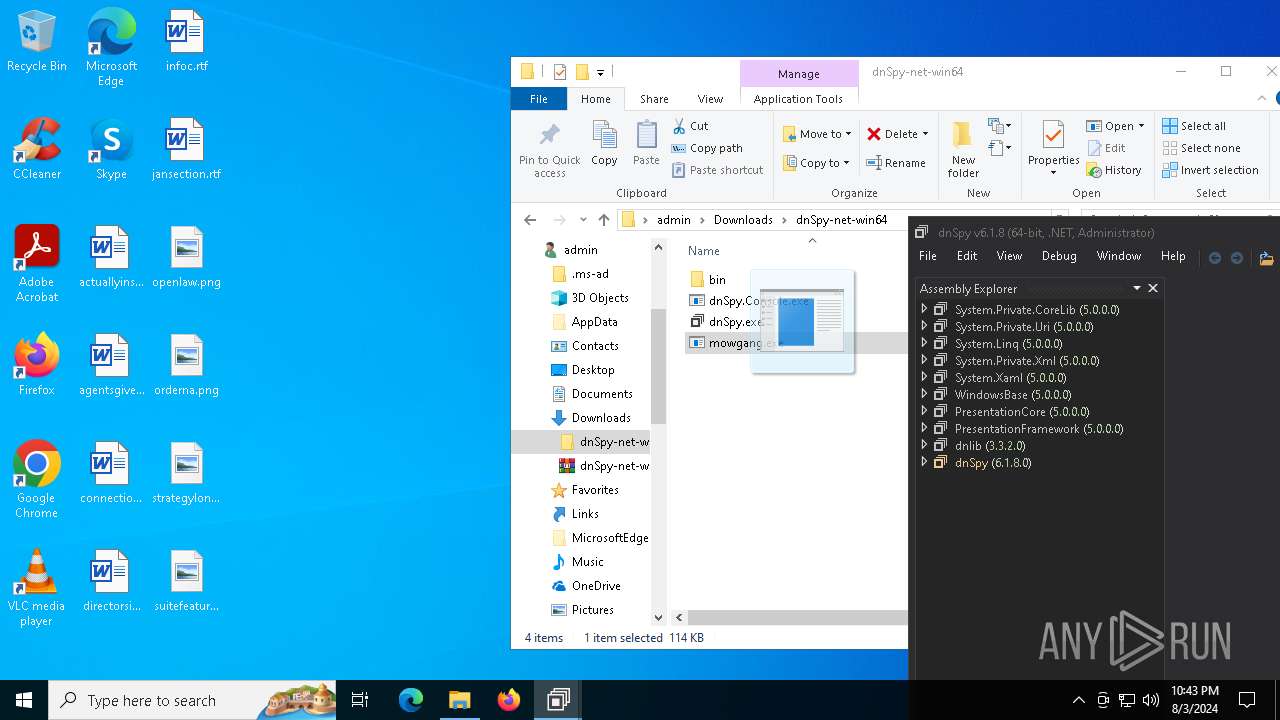
Task: Click the Up one level arrow
Action: click(x=603, y=220)
